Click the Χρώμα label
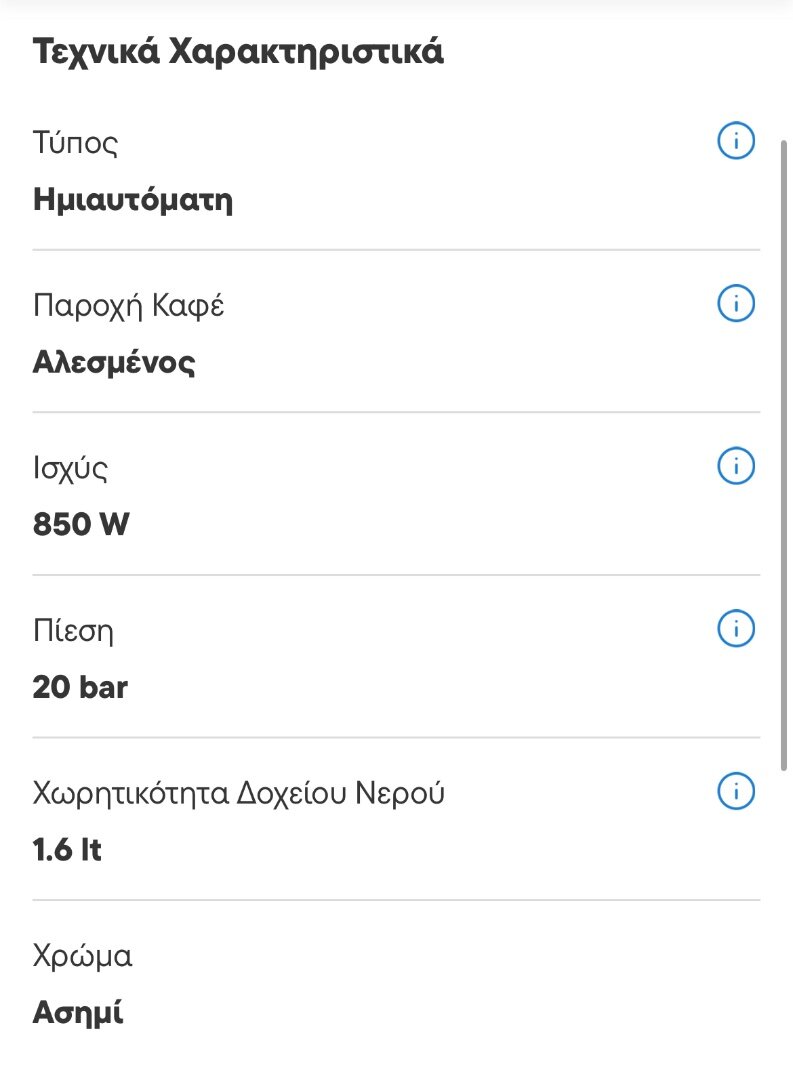 (82, 957)
